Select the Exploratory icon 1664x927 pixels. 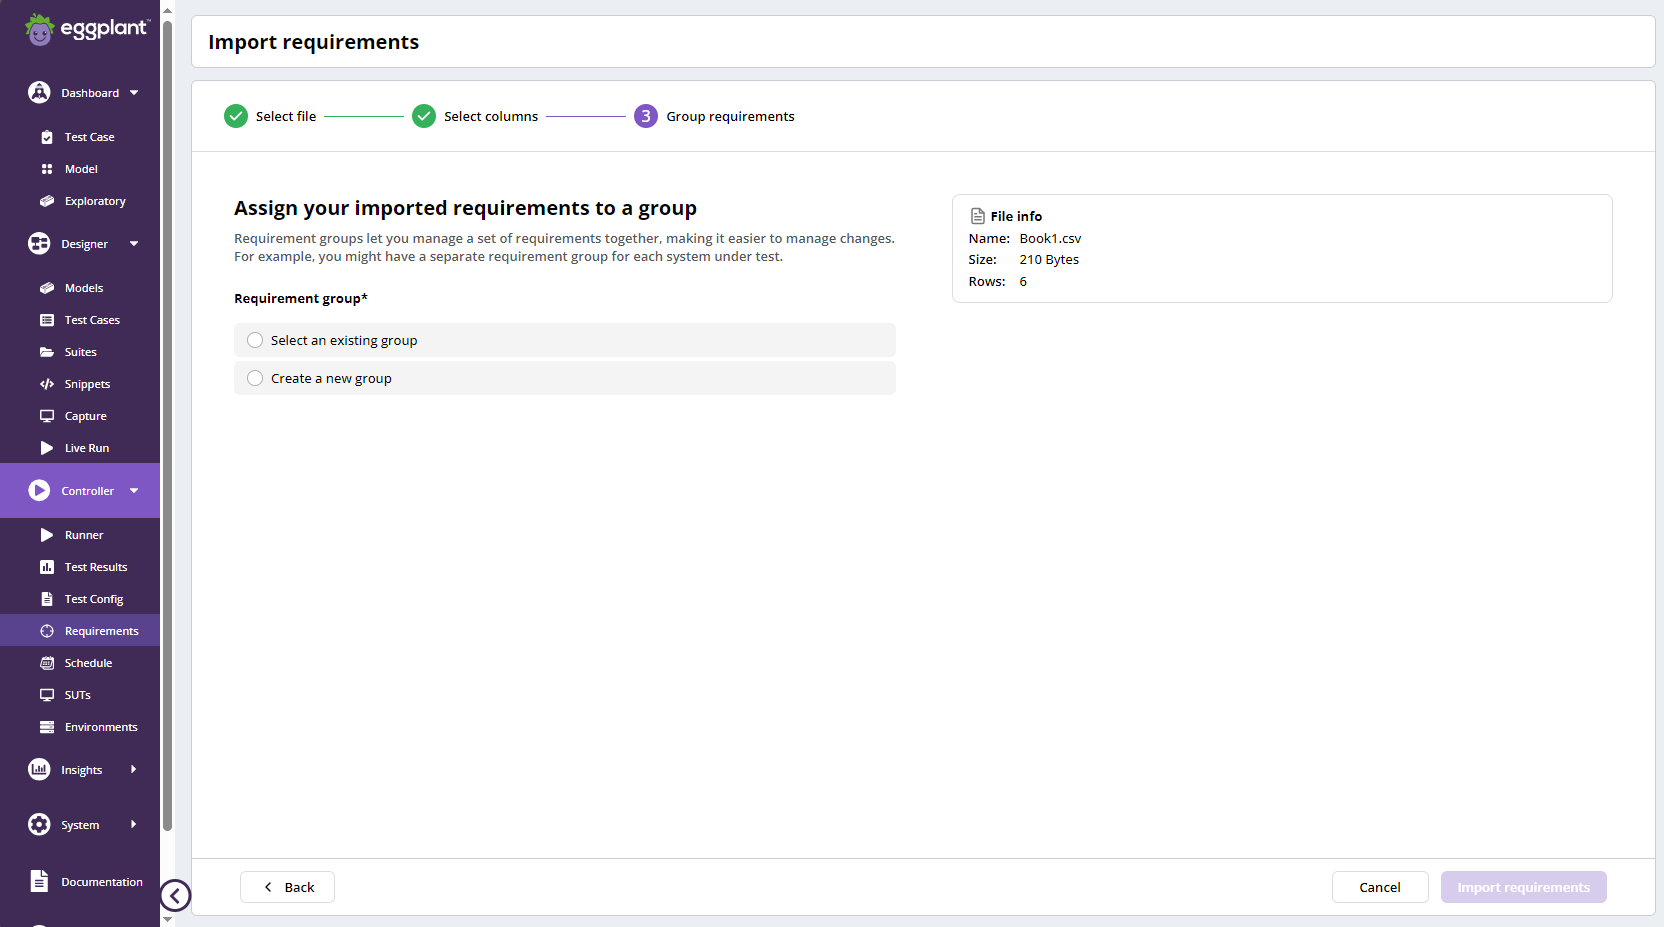click(47, 201)
